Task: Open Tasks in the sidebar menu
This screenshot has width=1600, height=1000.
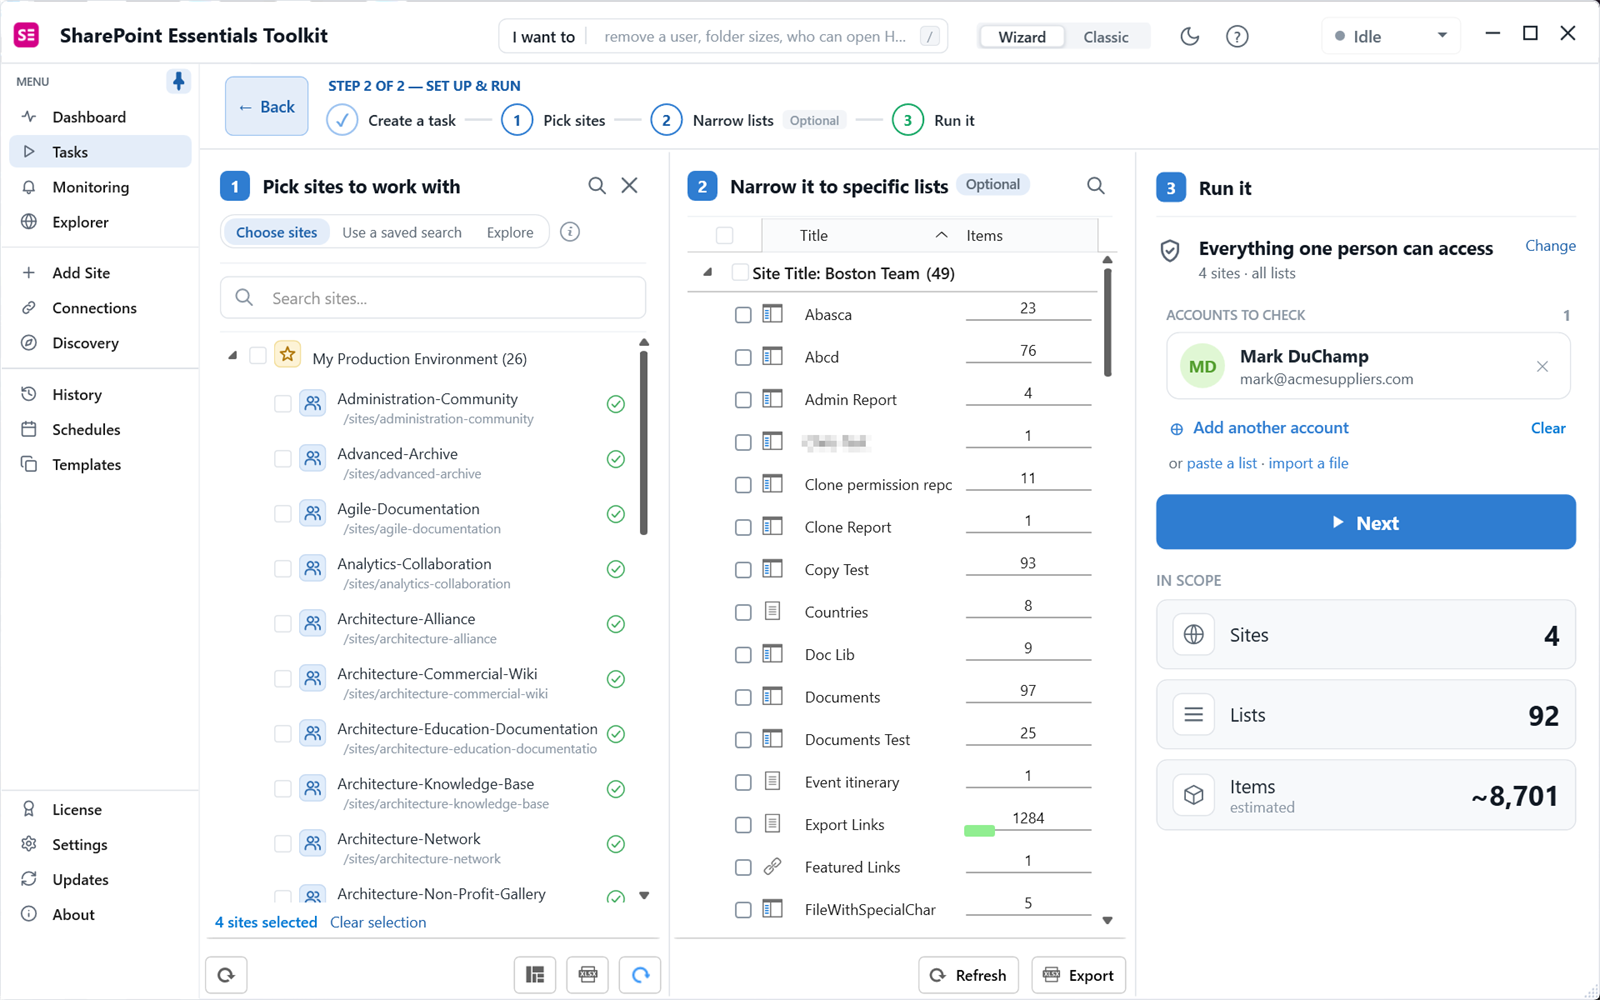Action: coord(100,152)
